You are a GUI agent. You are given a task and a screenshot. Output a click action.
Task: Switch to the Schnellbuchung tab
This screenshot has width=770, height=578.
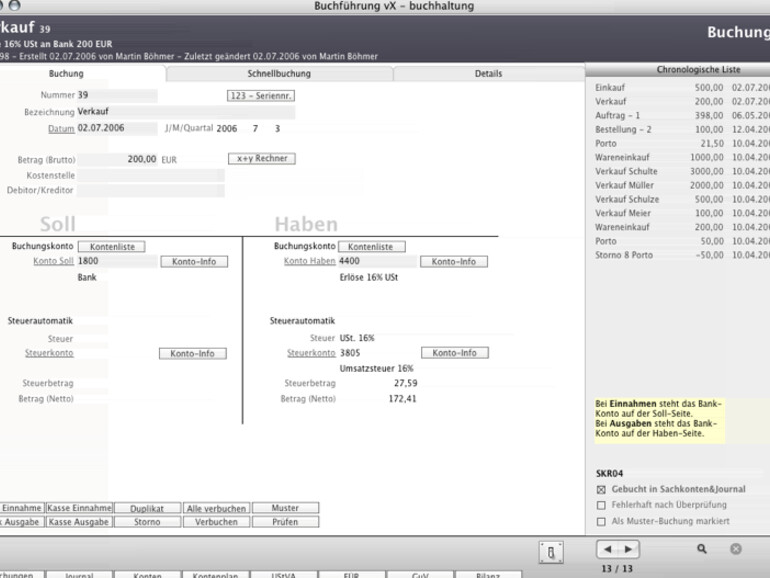(279, 74)
